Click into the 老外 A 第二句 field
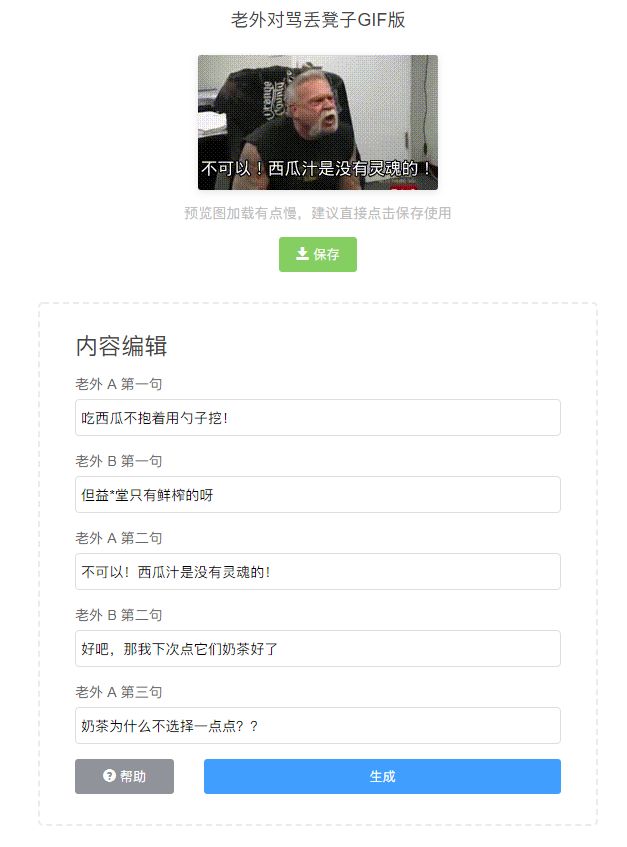The height and width of the screenshot is (847, 627). 318,572
